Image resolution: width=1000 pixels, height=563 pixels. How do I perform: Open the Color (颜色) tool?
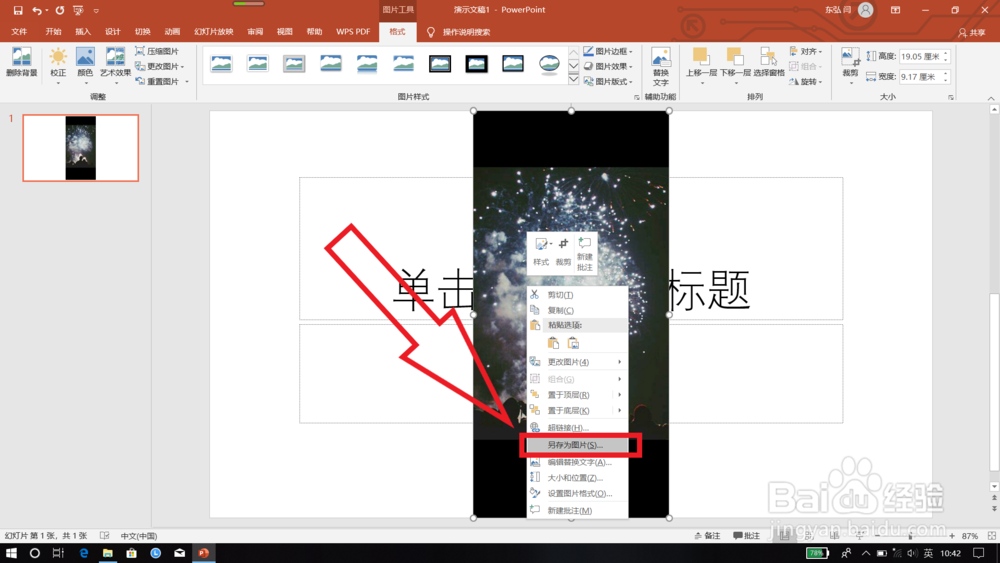[x=85, y=65]
